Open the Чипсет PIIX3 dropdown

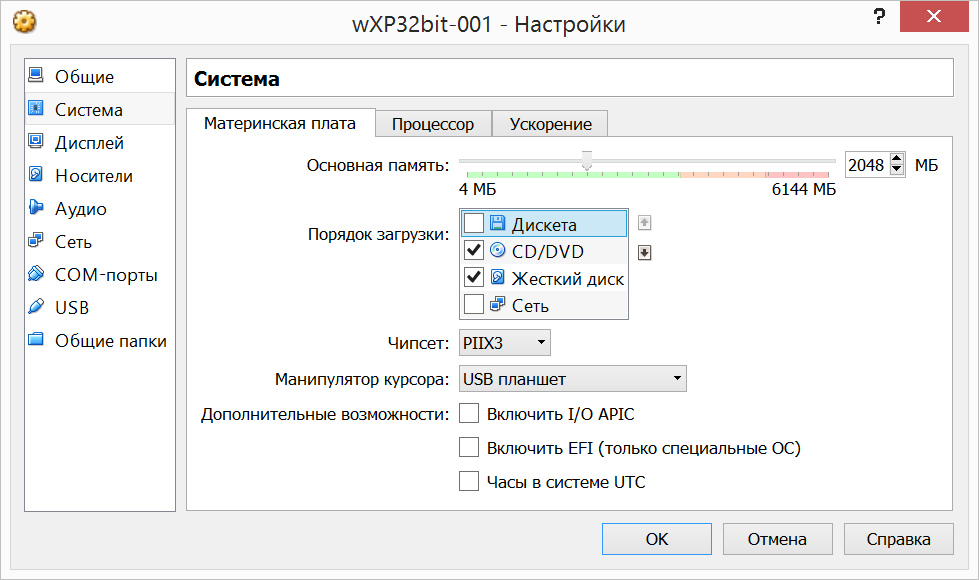504,343
